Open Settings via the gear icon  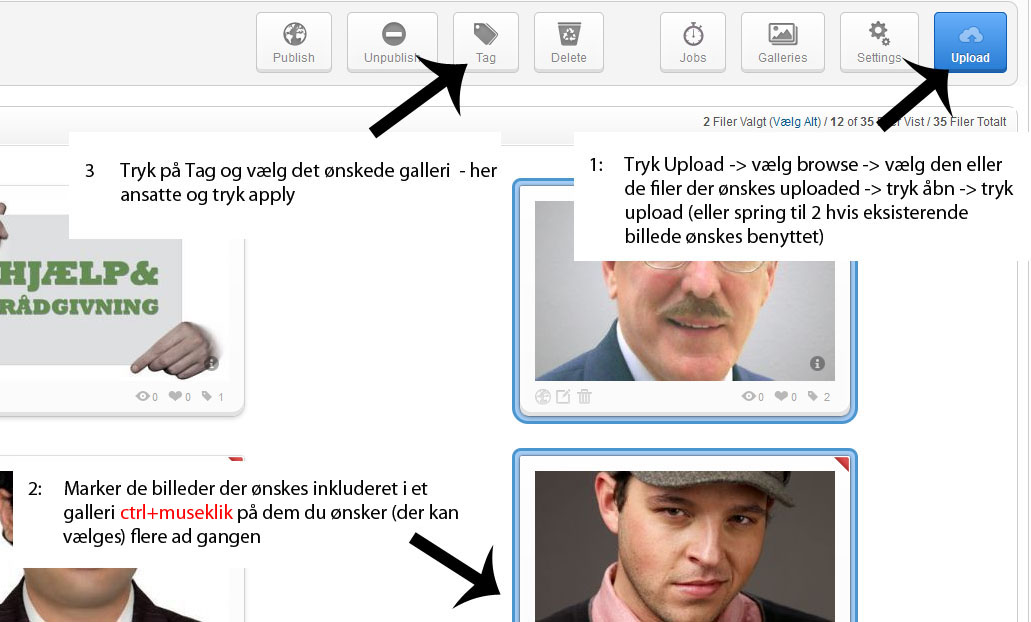pos(878,31)
